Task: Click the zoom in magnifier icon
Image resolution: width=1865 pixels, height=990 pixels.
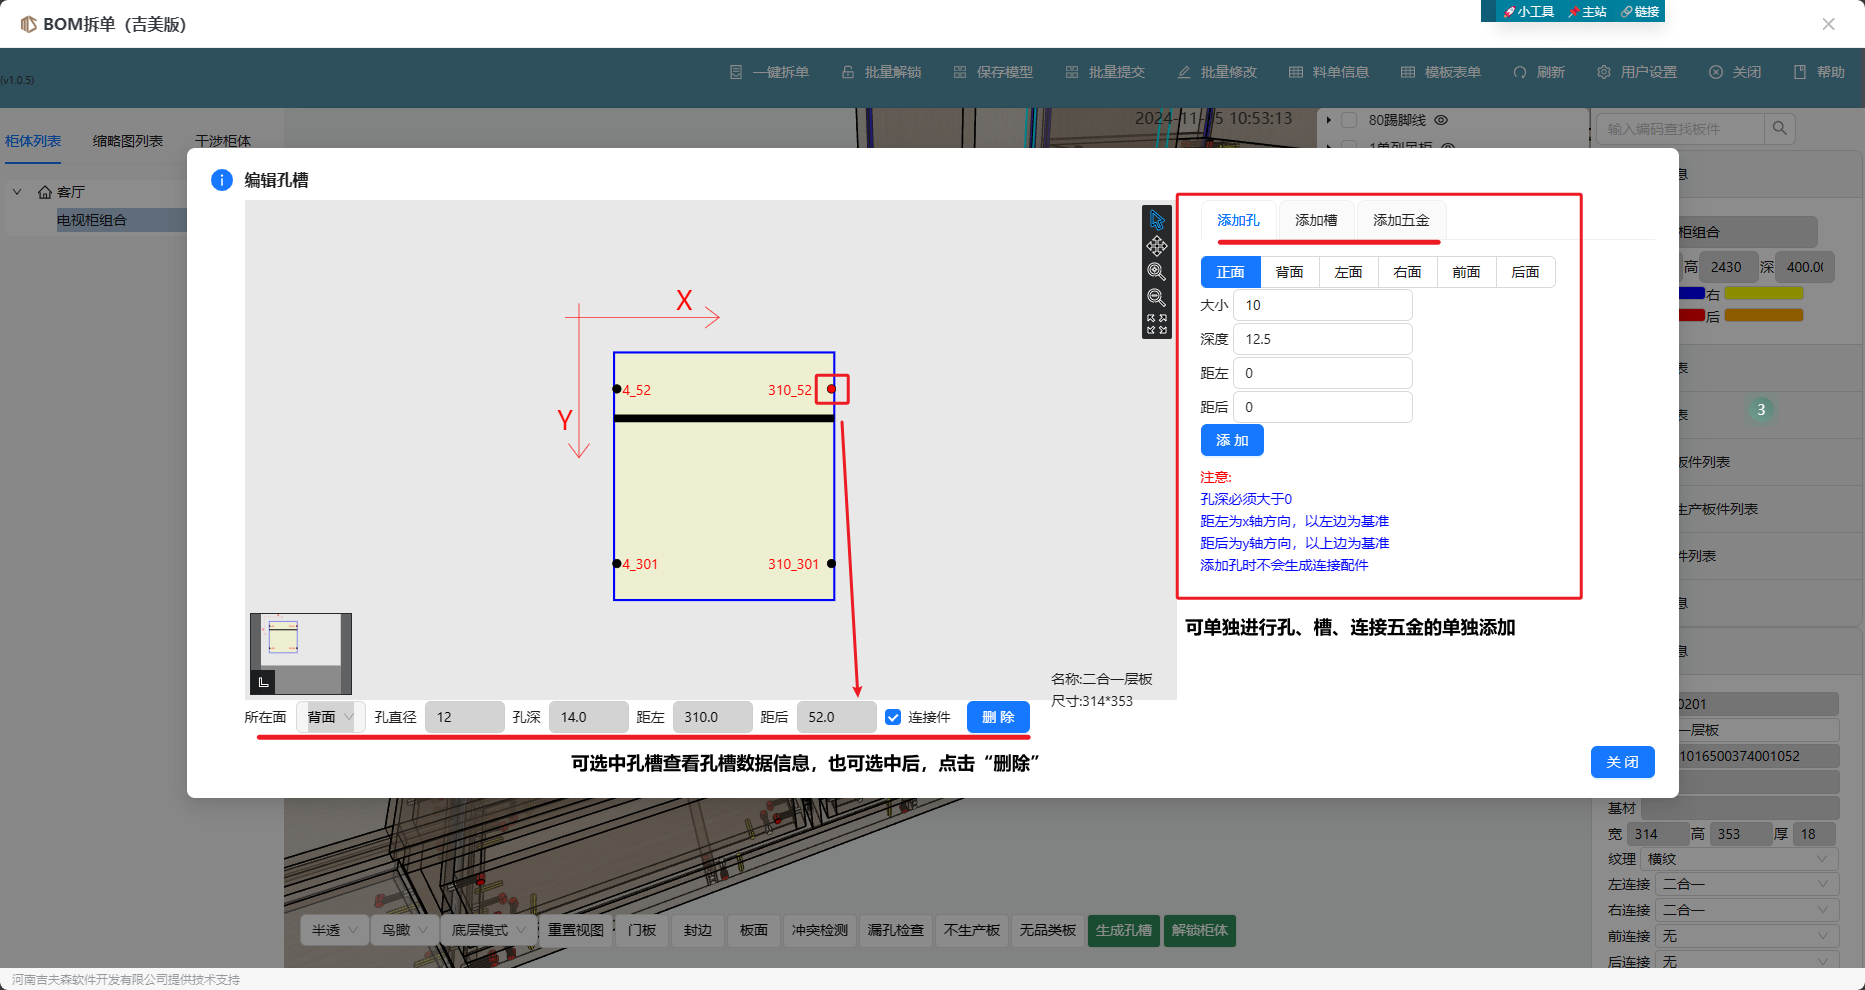Action: 1157,272
